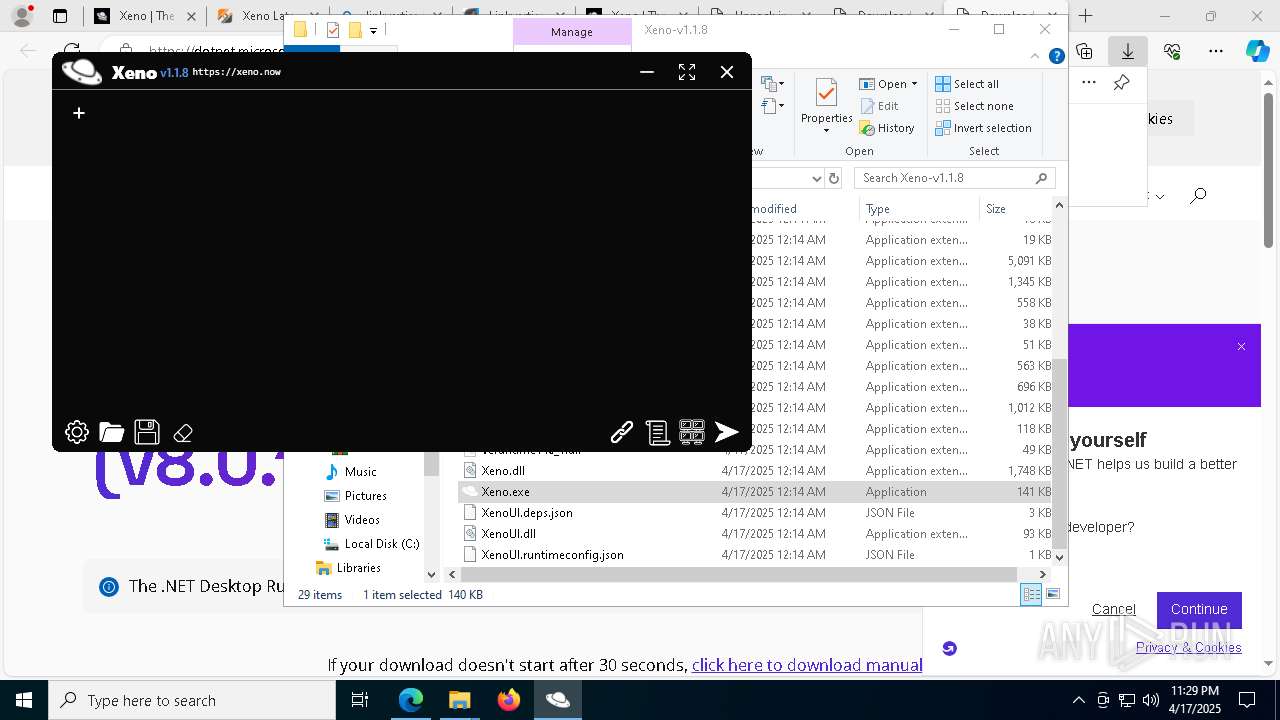The height and width of the screenshot is (720, 1280).
Task: Open the Windows Start menu
Action: 23,700
